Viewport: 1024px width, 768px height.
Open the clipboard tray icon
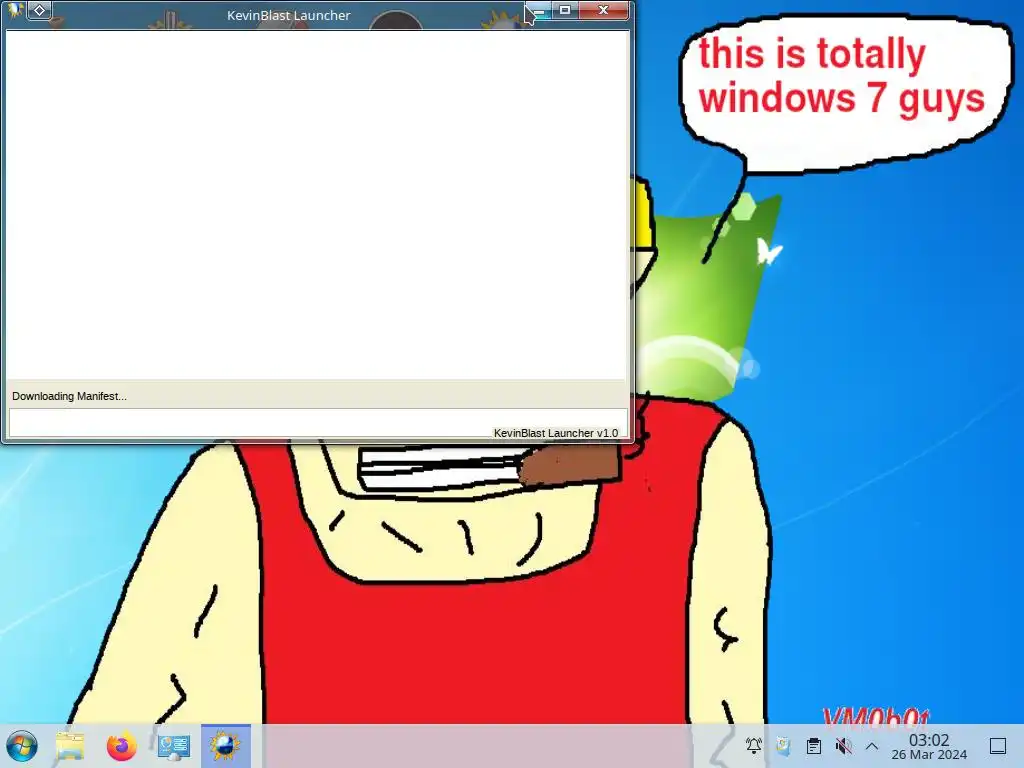(813, 745)
